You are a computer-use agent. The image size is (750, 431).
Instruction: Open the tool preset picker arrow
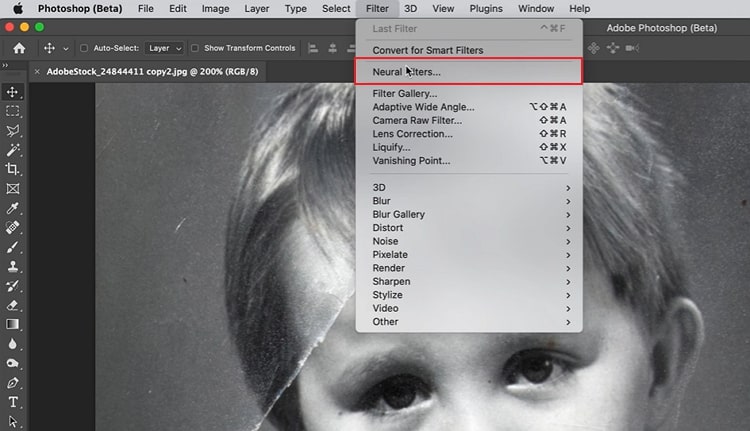tap(66, 48)
